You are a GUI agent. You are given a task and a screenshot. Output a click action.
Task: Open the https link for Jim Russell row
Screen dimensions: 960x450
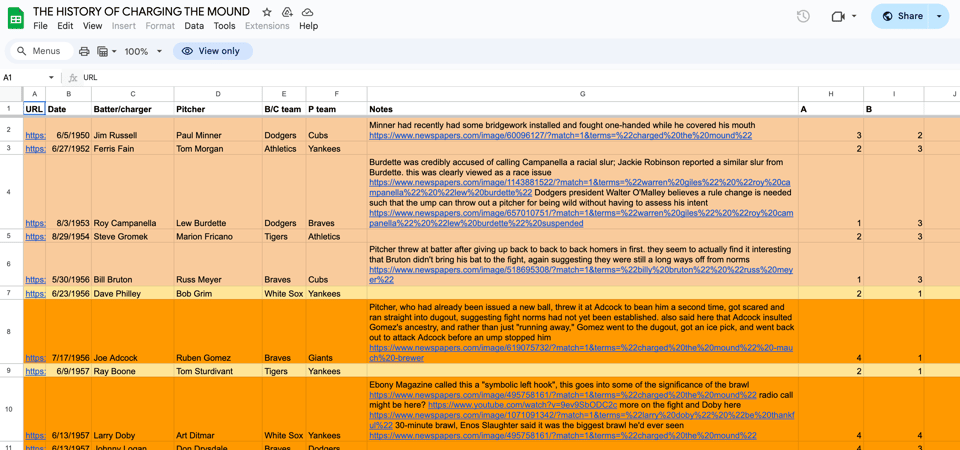pyautogui.click(x=35, y=136)
